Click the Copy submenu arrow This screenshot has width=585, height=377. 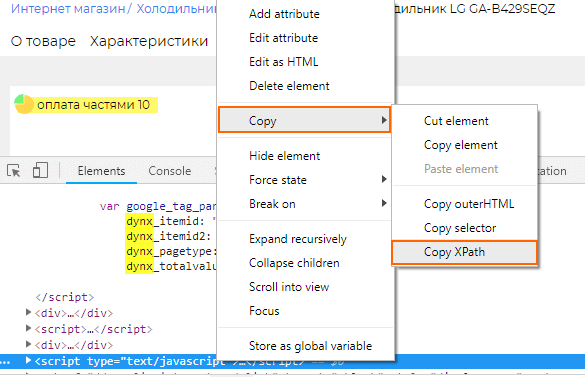[384, 120]
